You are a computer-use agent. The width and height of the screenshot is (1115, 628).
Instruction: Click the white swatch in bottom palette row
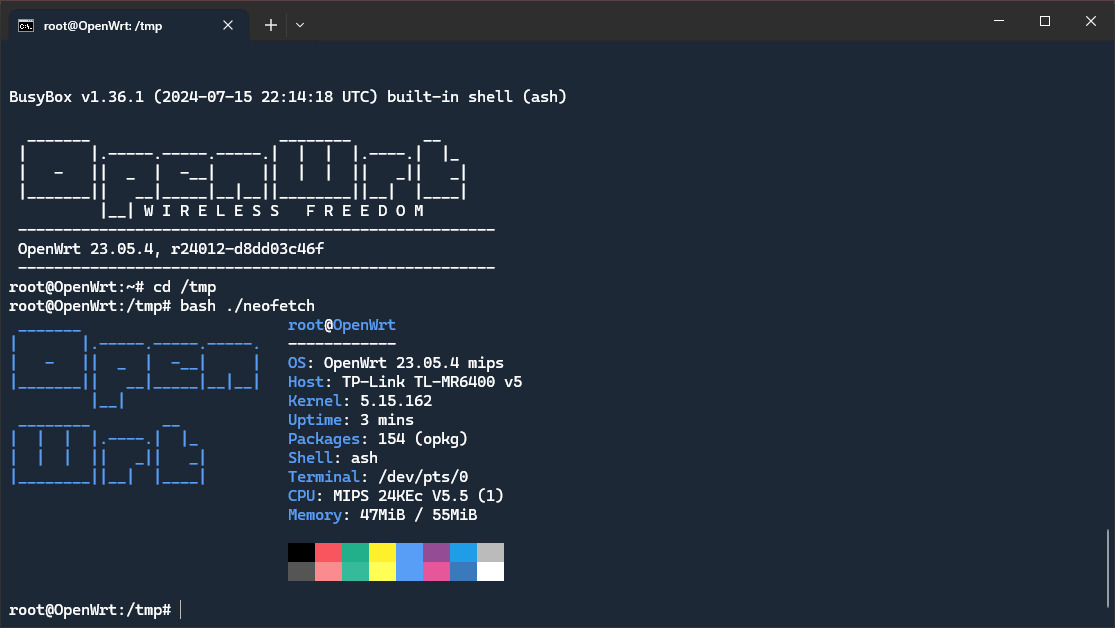pos(490,571)
